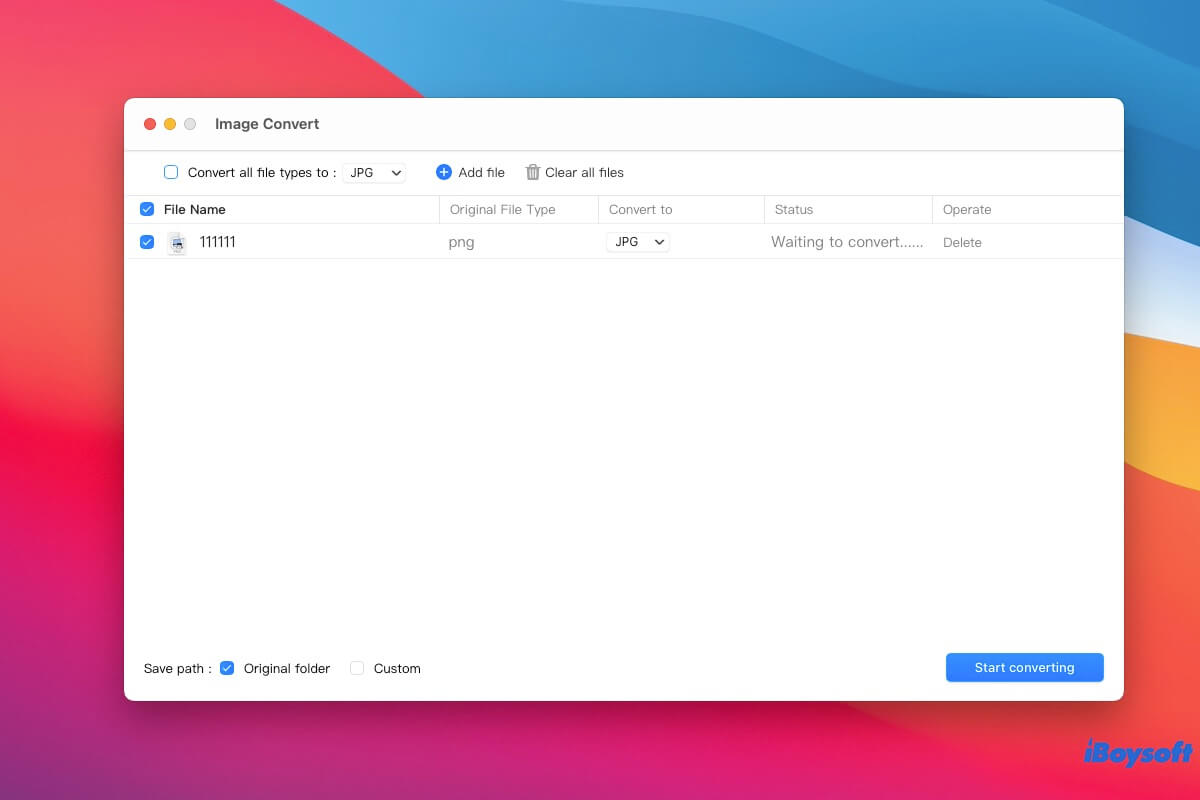The image size is (1200, 800).
Task: Click the Original File Type column header
Action: click(x=502, y=210)
